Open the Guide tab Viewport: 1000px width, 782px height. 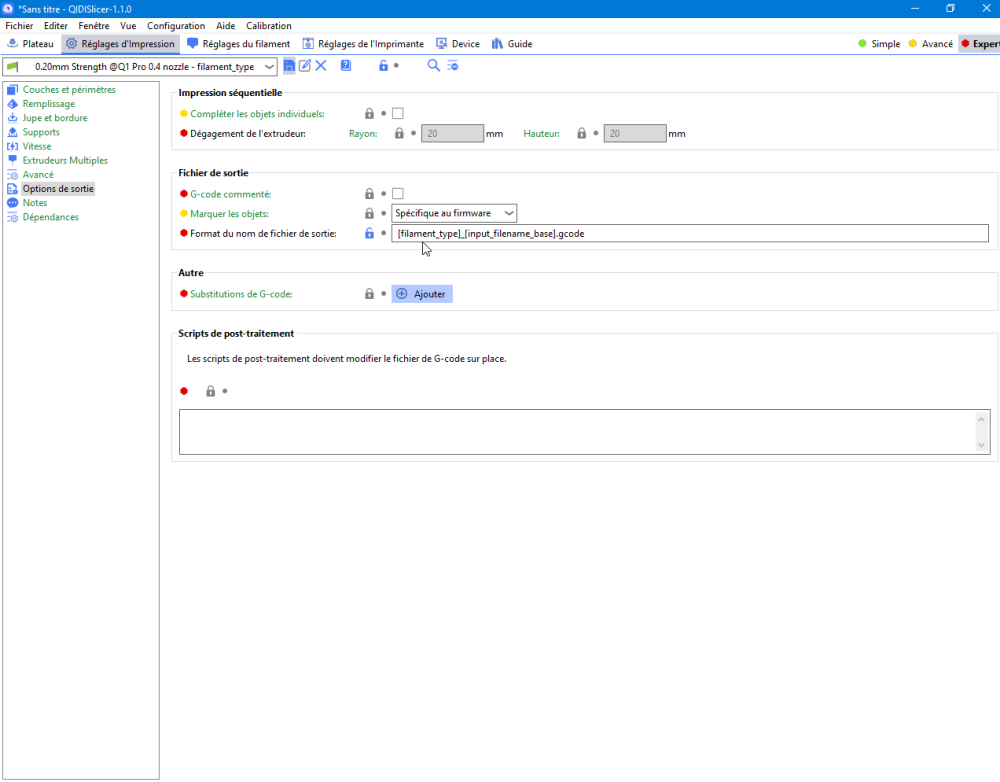pyautogui.click(x=511, y=44)
